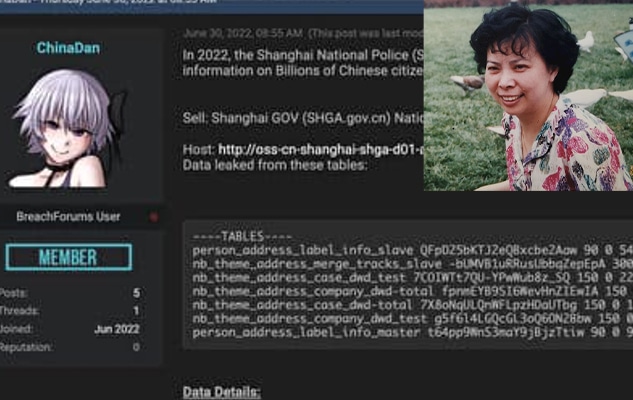Click the June 30, 2022 post timestamp
Image resolution: width=633 pixels, height=400 pixels.
[242, 34]
